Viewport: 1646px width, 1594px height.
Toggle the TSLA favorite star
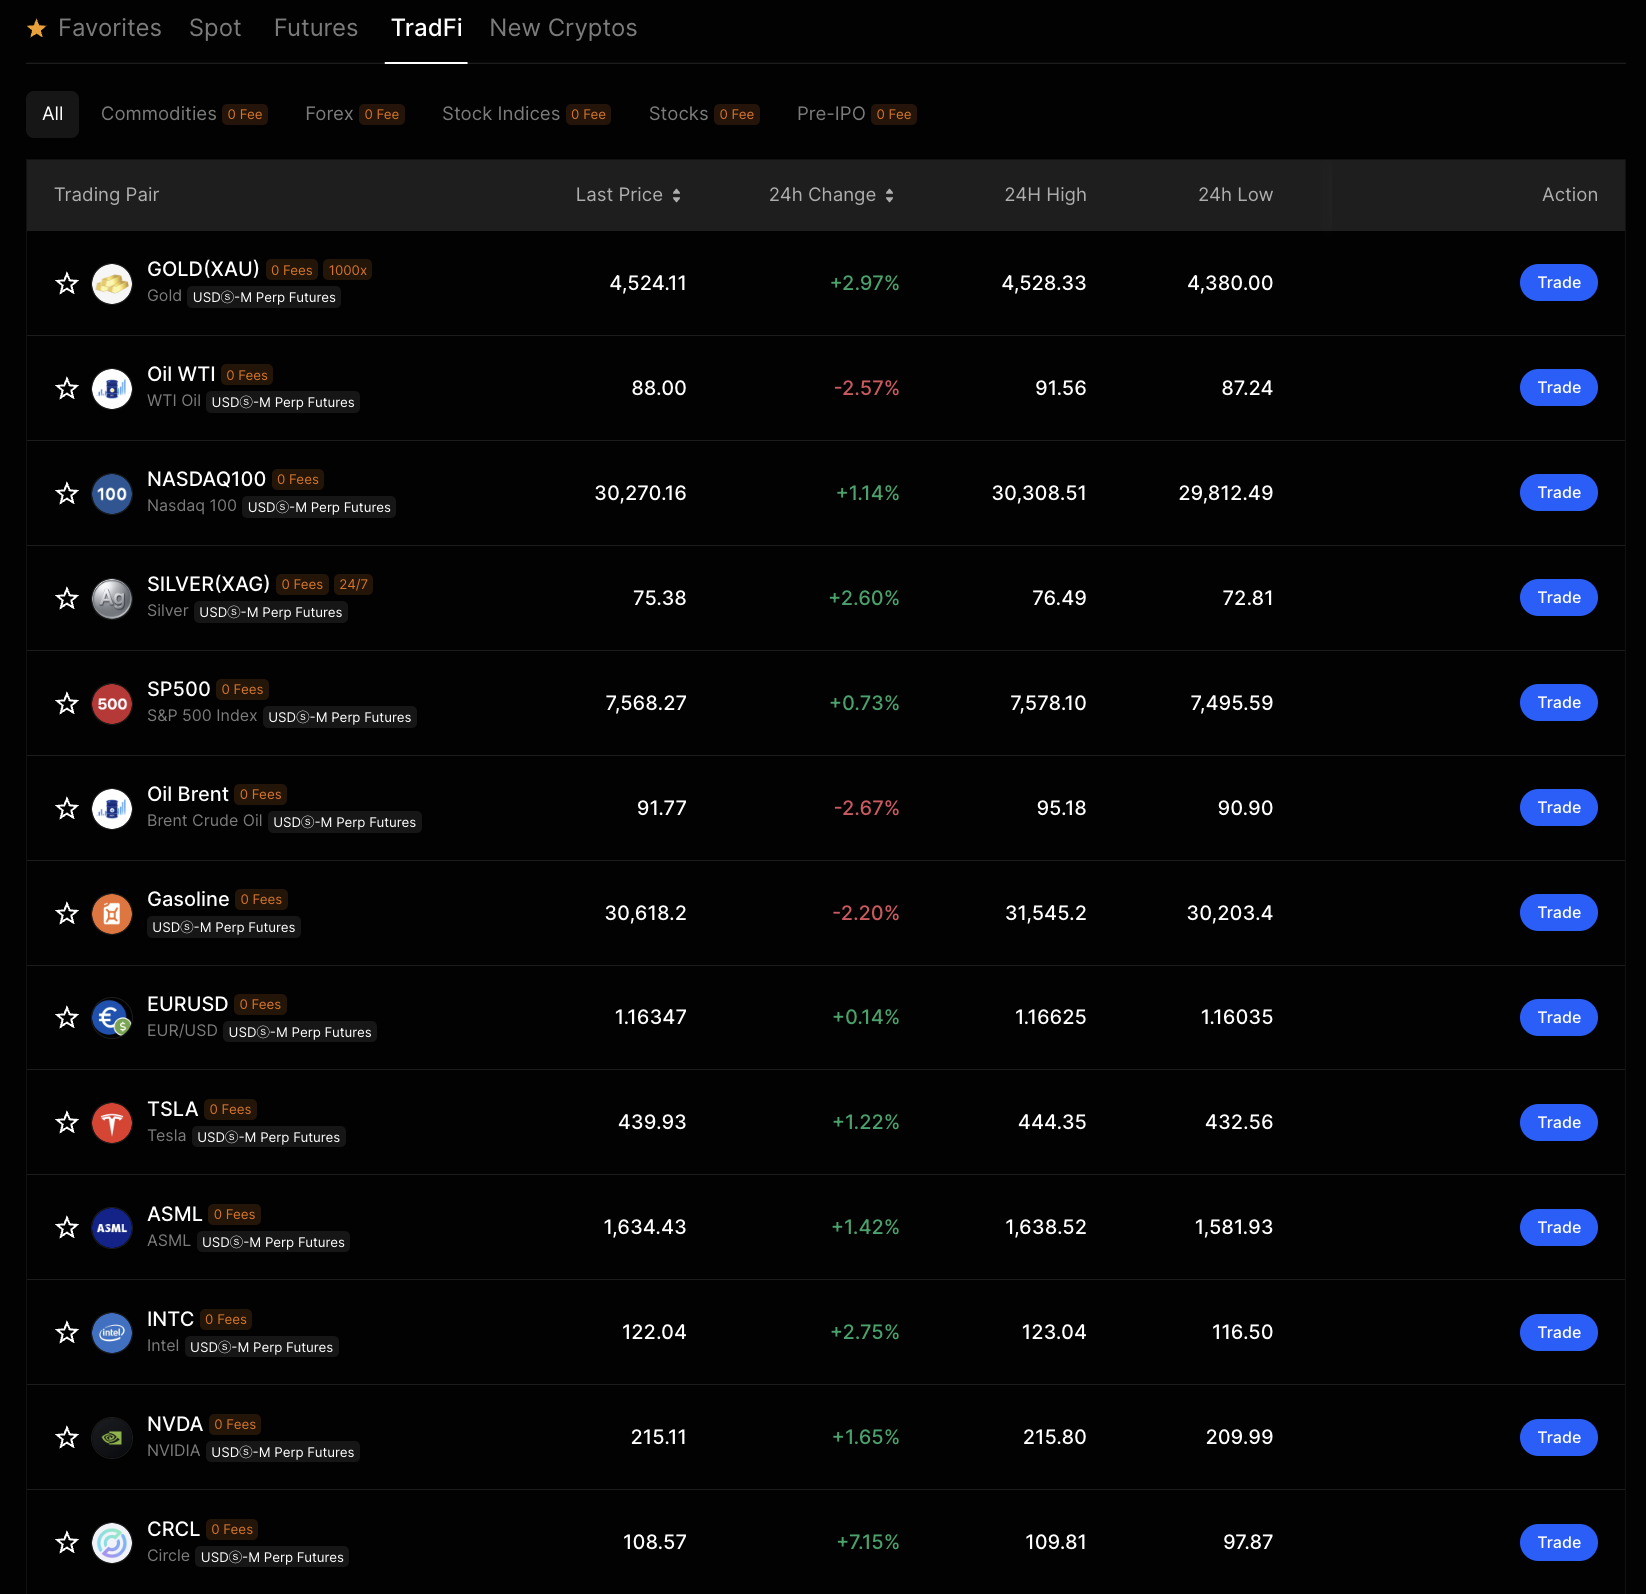click(x=67, y=1123)
